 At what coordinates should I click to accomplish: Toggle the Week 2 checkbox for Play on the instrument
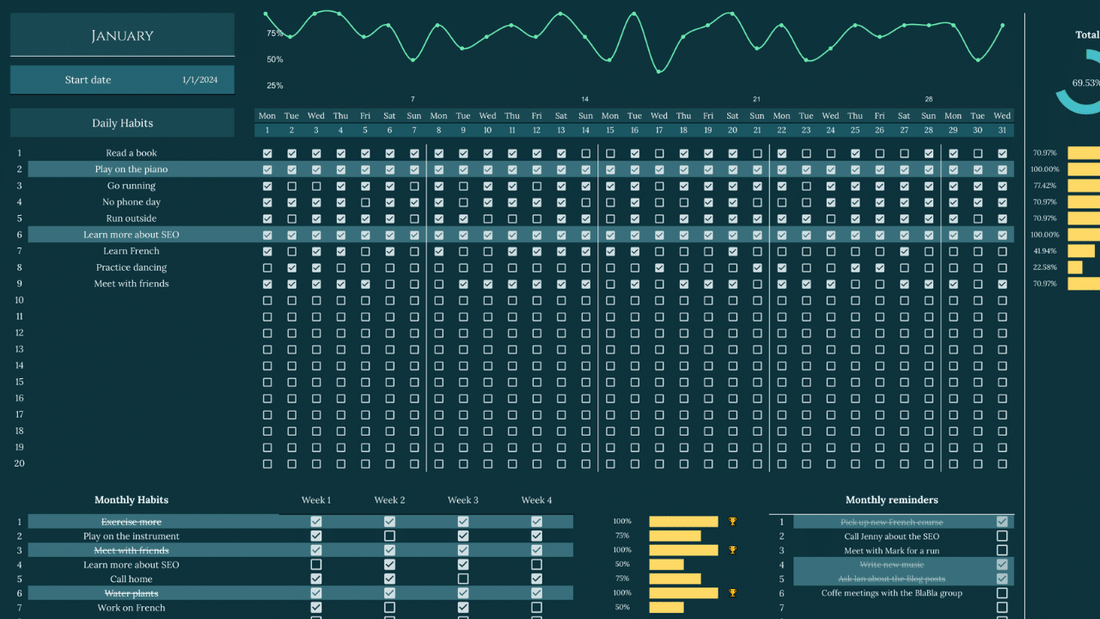[x=389, y=536]
